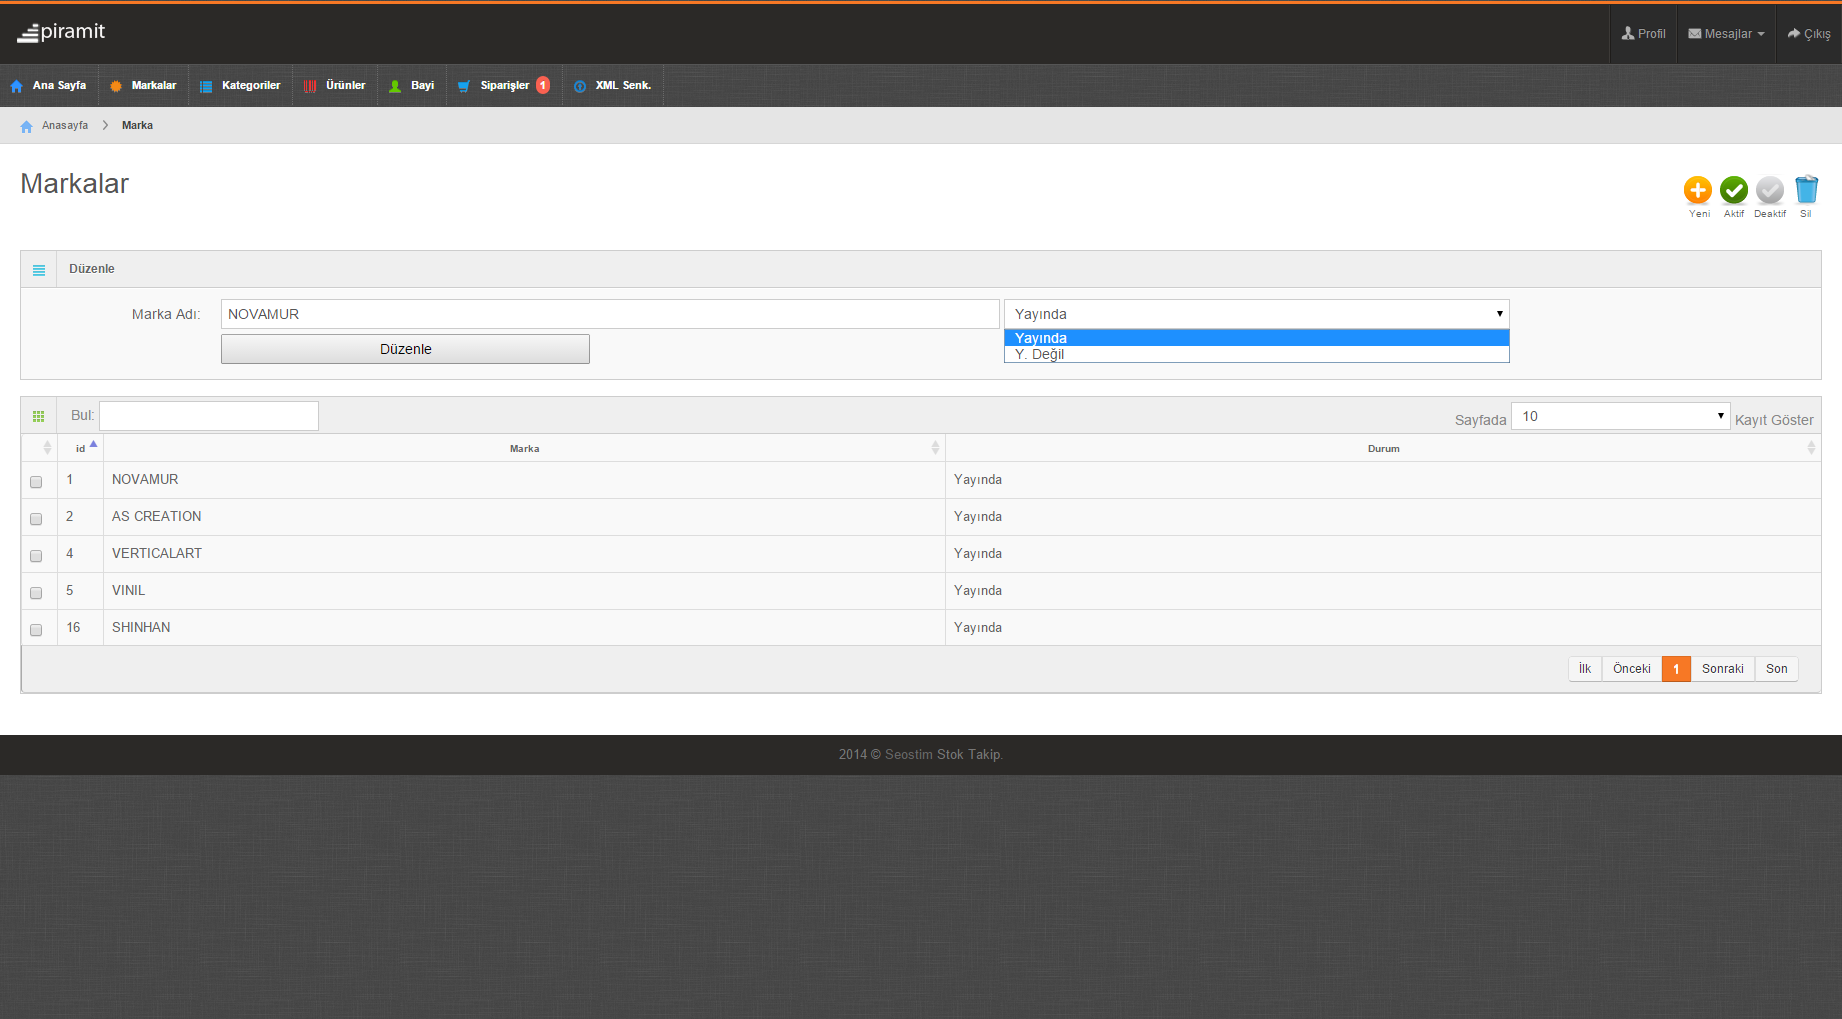
Task: Sort by the checkbox column header
Action: (x=40, y=448)
